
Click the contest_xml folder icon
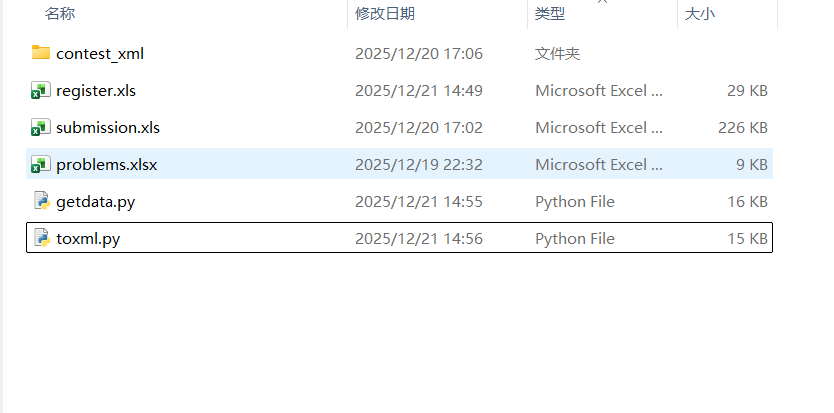41,53
